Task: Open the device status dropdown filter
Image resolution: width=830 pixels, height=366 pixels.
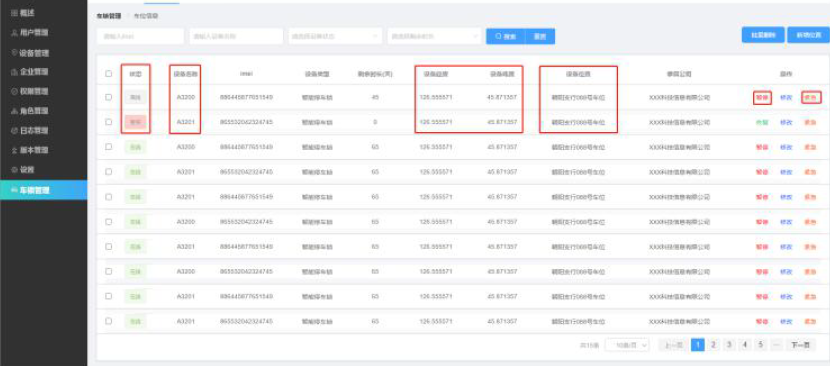Action: tap(335, 36)
